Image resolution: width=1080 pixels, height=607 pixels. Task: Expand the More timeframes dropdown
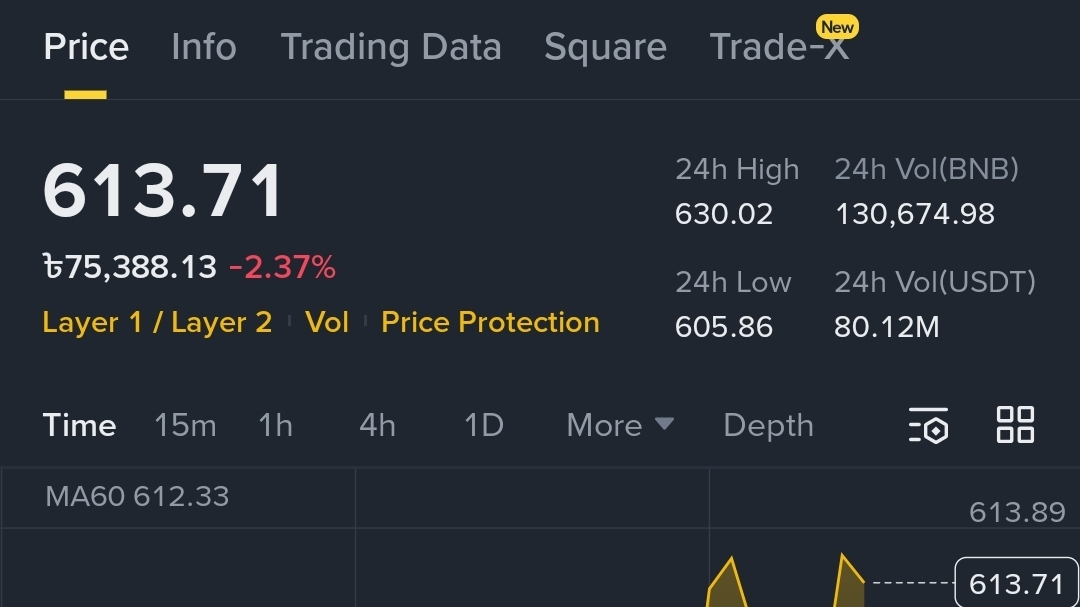pyautogui.click(x=620, y=425)
